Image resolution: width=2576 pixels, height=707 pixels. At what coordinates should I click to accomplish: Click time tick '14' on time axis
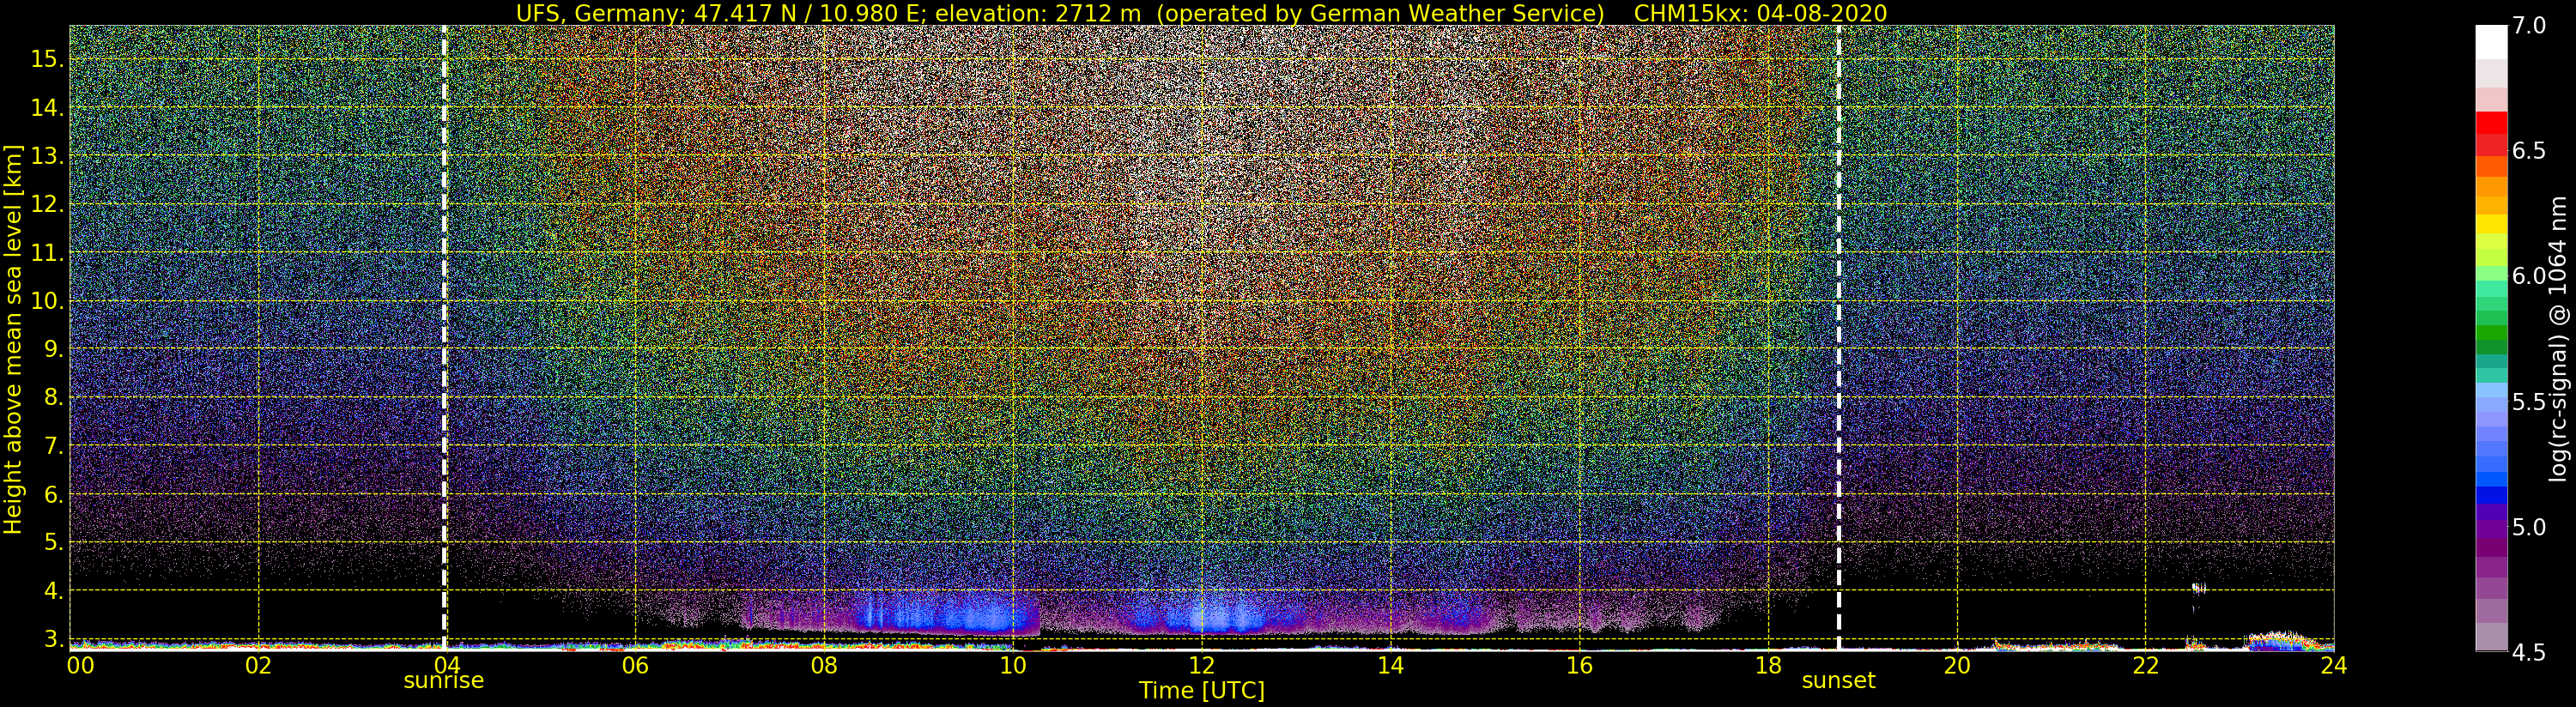(x=1390, y=665)
